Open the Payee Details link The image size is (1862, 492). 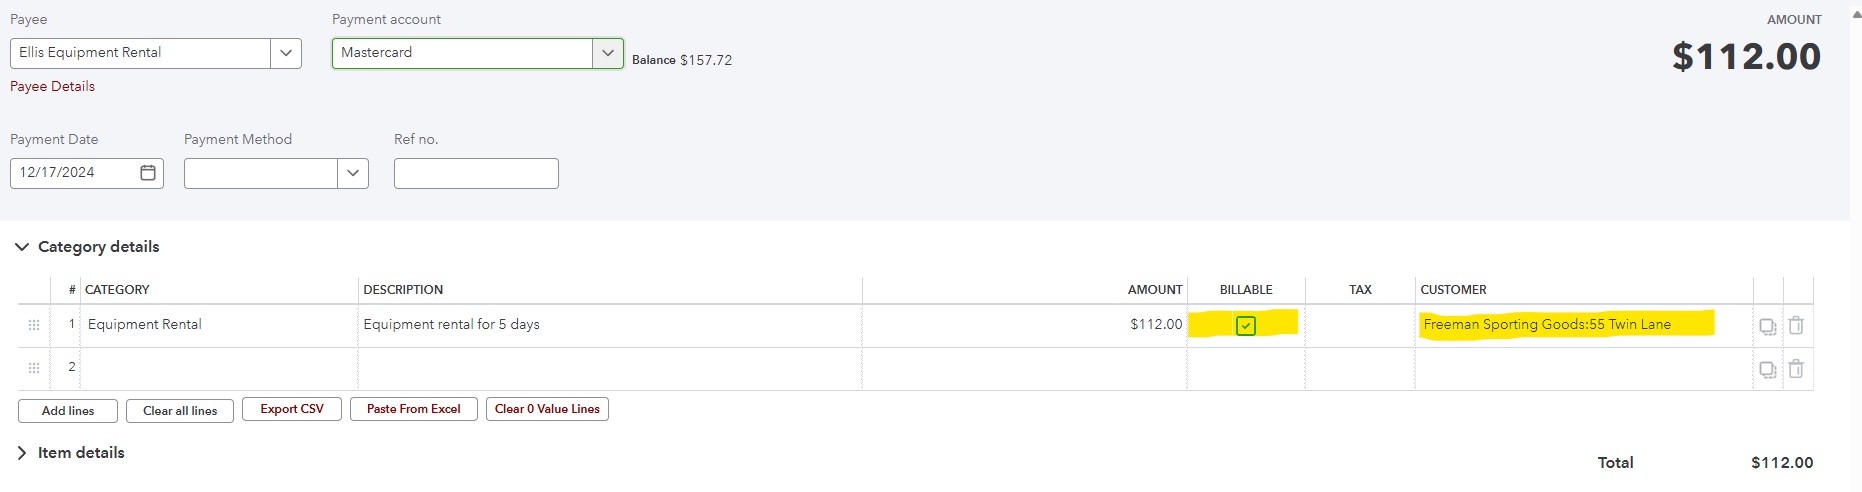pyautogui.click(x=52, y=86)
